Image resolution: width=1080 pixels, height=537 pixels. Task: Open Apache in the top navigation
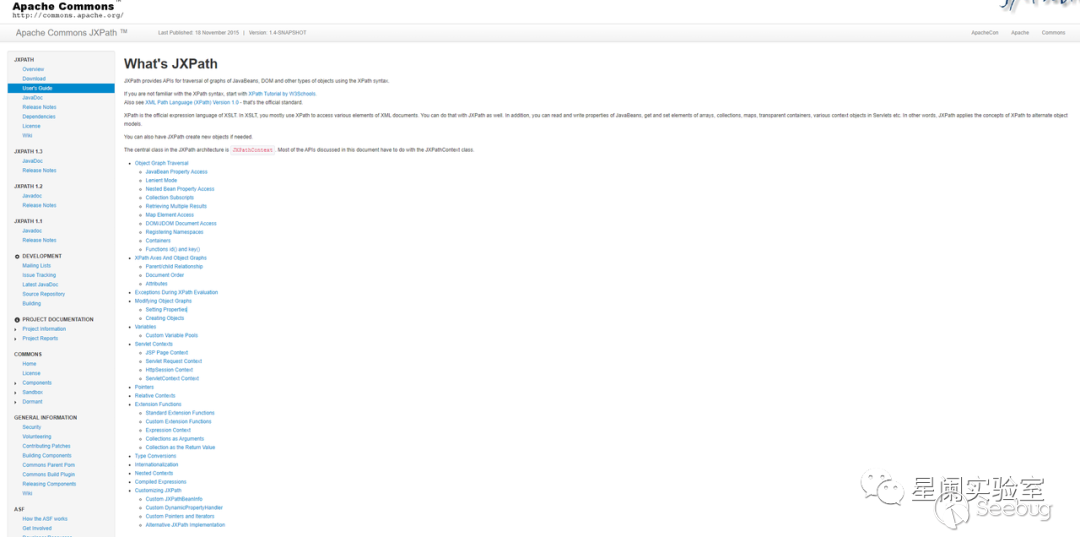point(1020,32)
